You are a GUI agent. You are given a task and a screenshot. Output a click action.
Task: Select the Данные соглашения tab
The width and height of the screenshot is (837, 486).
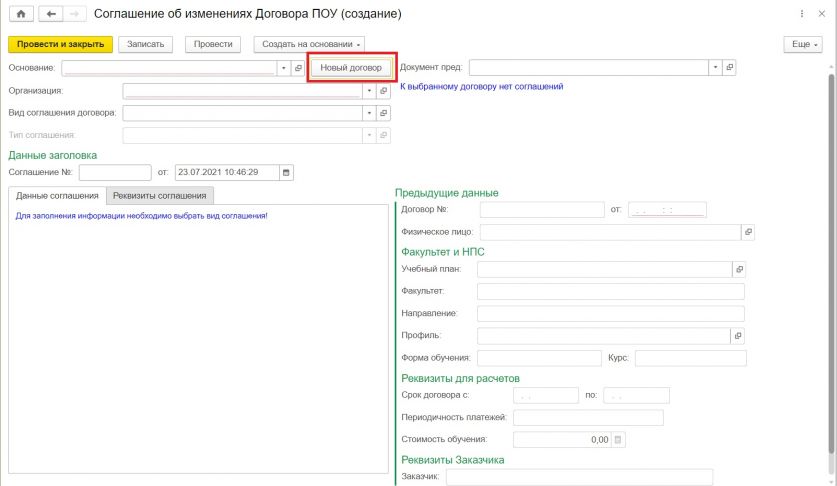57,195
